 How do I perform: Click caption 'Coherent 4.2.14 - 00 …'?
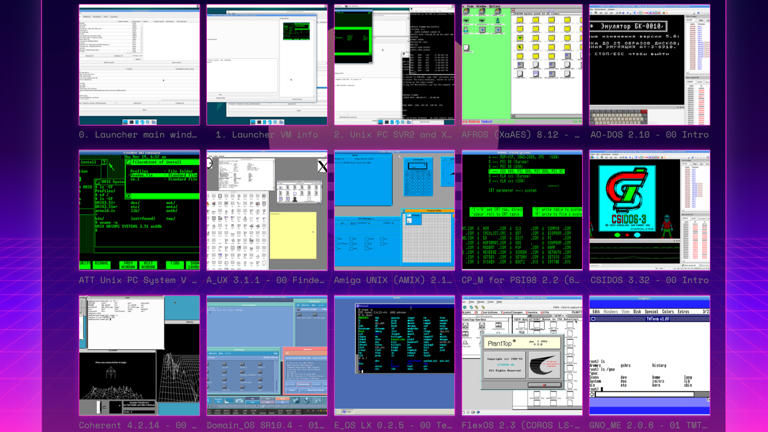pyautogui.click(x=138, y=425)
